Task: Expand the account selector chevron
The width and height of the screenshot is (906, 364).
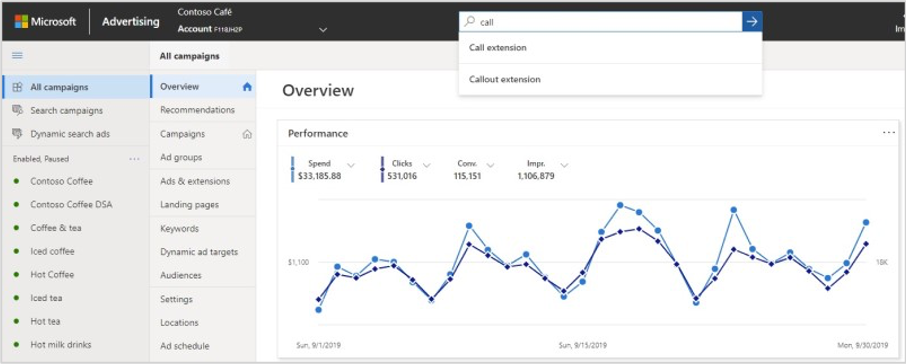Action: [x=323, y=29]
